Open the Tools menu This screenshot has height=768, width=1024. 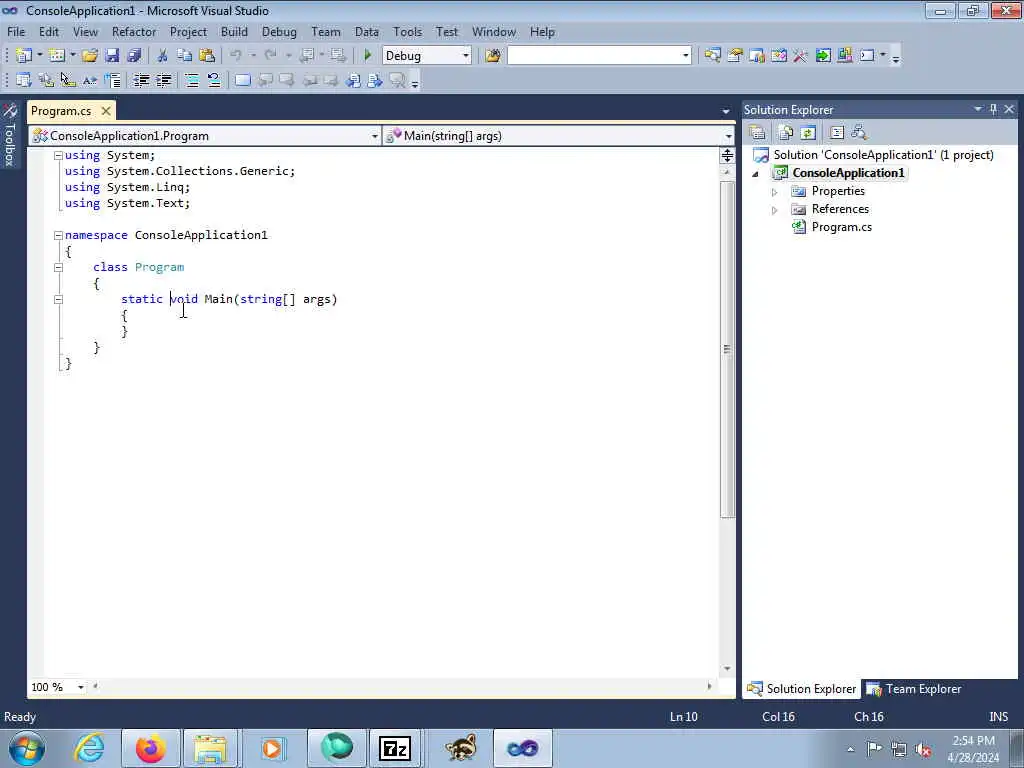pyautogui.click(x=408, y=31)
